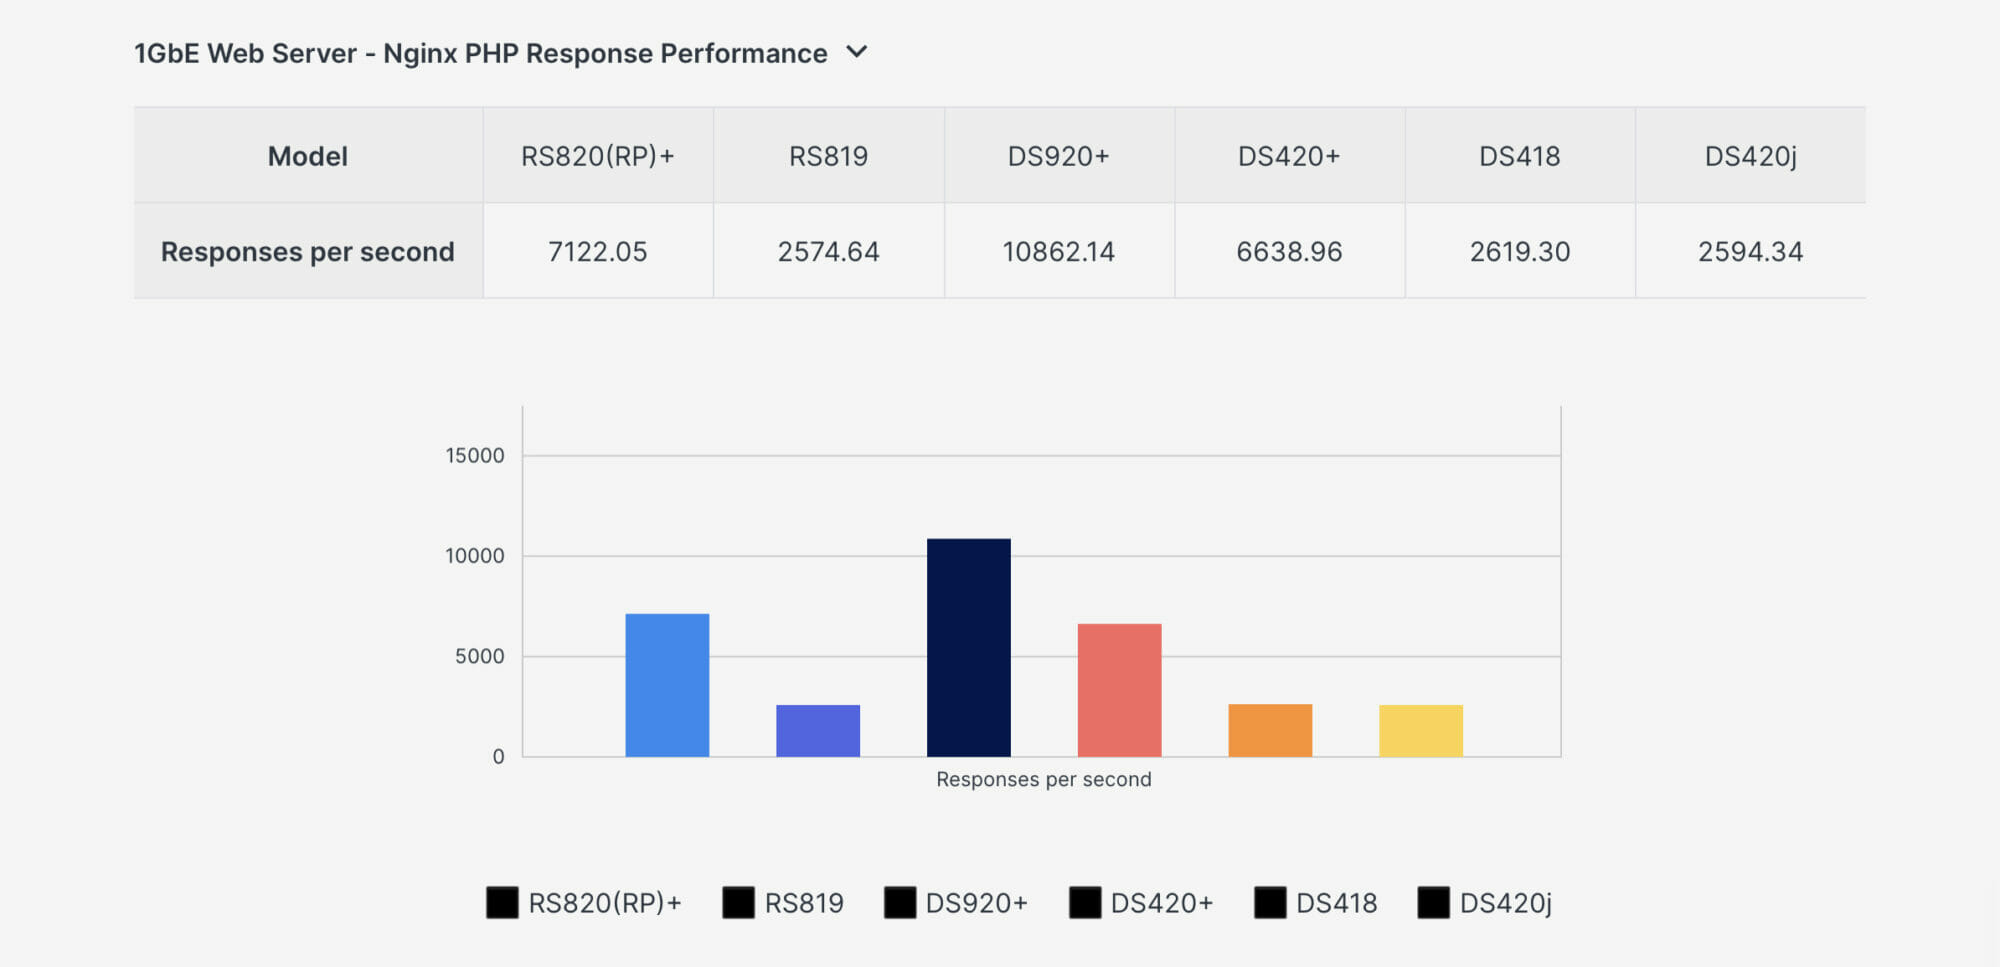Image resolution: width=2000 pixels, height=967 pixels.
Task: Click the 10862.14 value cell
Action: pos(1059,251)
